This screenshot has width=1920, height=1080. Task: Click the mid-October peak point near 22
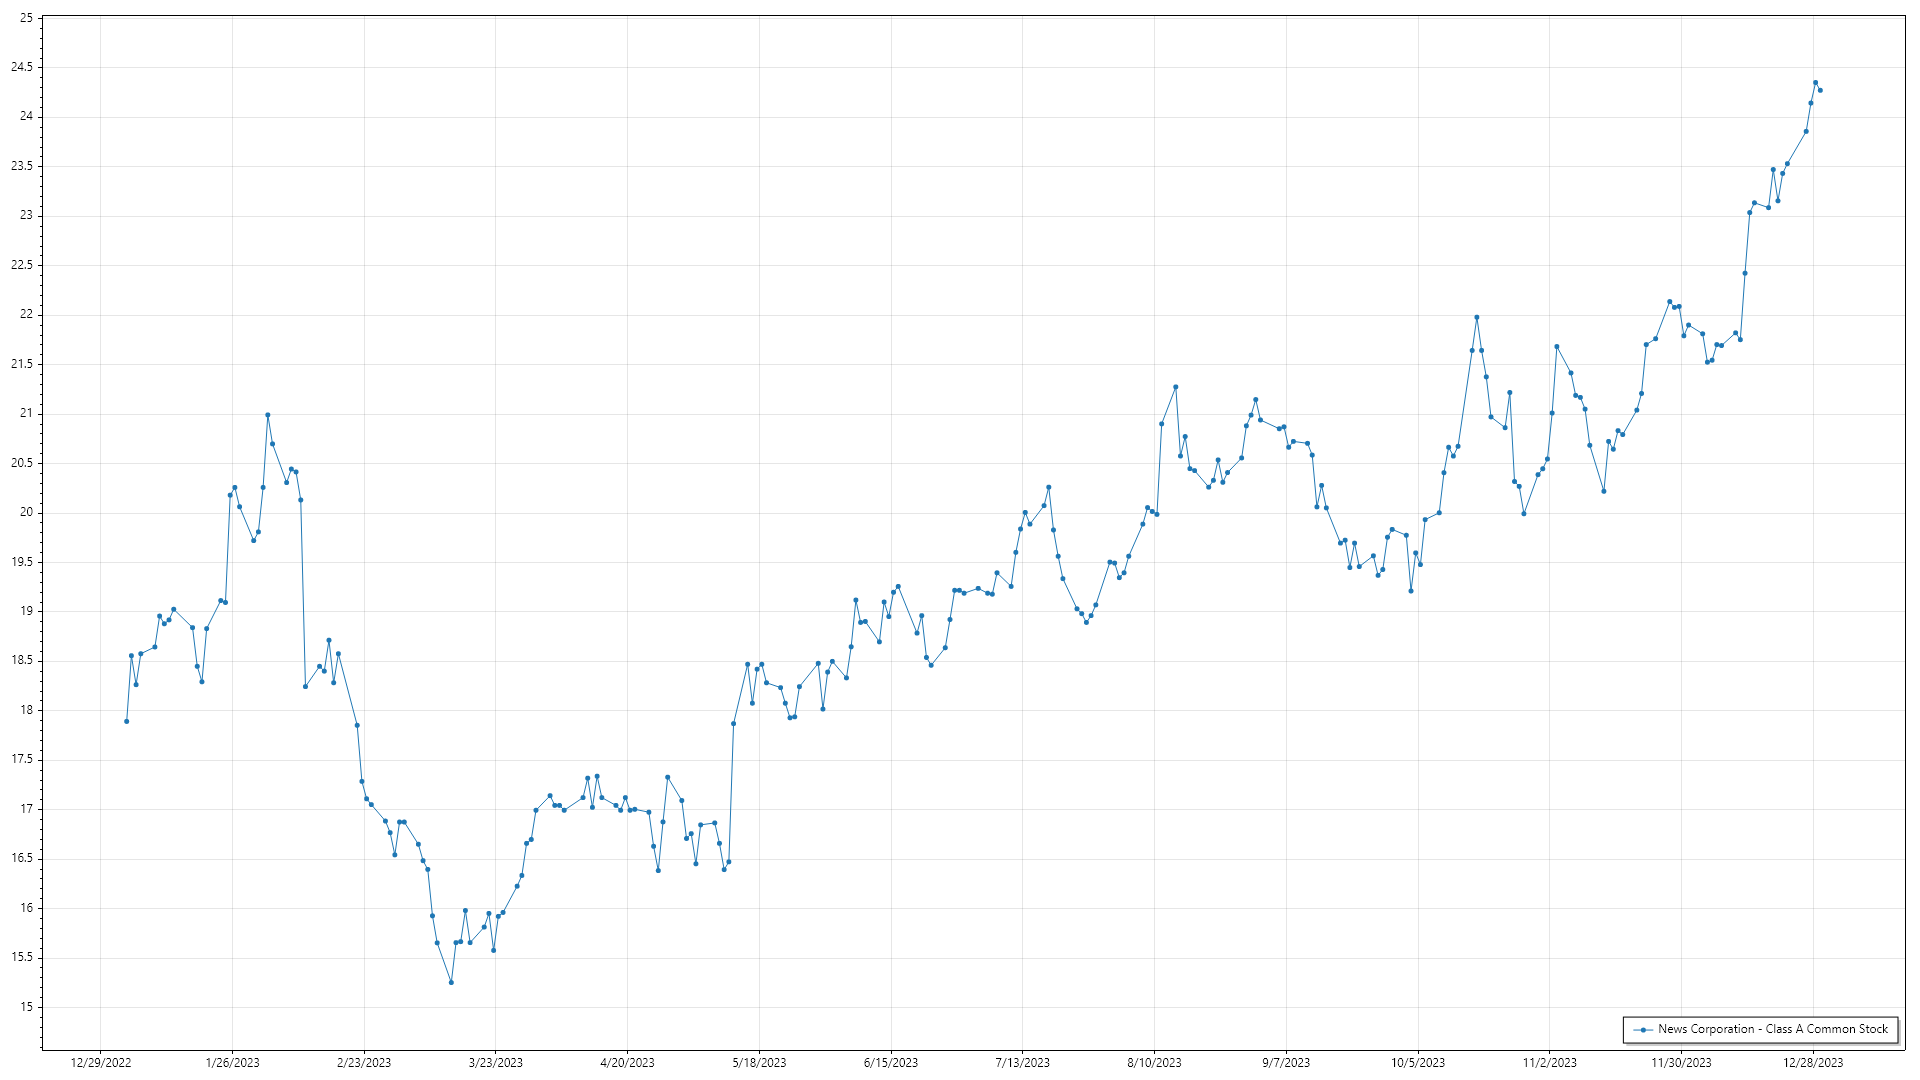coord(1476,318)
